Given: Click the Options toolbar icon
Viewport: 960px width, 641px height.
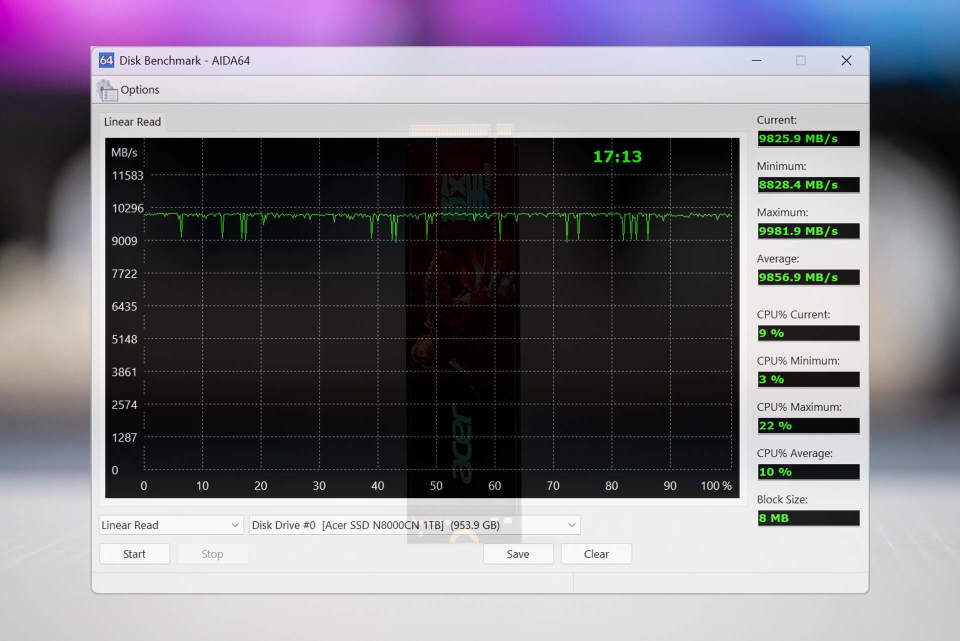Looking at the screenshot, I should [x=108, y=91].
